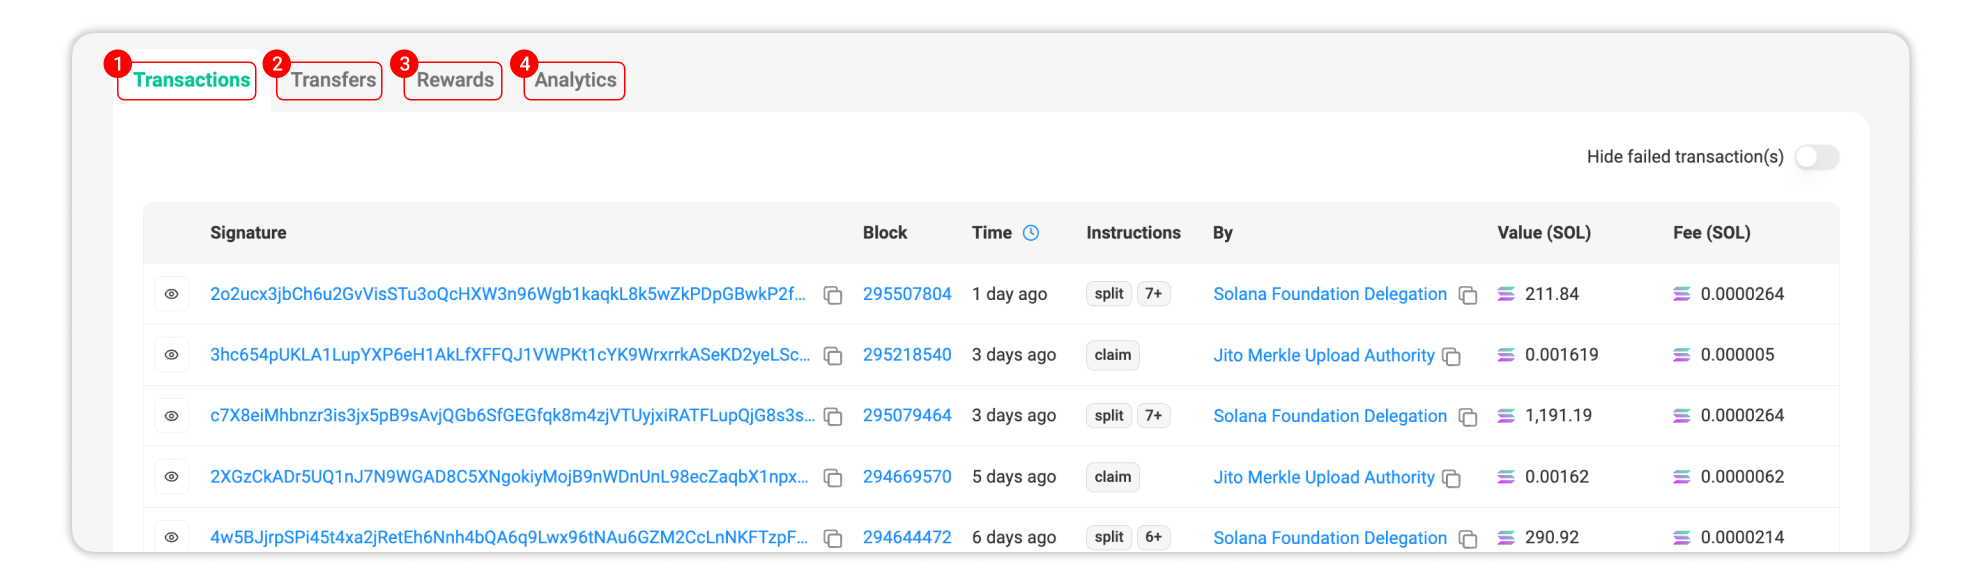
Task: Click SOL icon beside fee 0.000005
Action: [1682, 355]
